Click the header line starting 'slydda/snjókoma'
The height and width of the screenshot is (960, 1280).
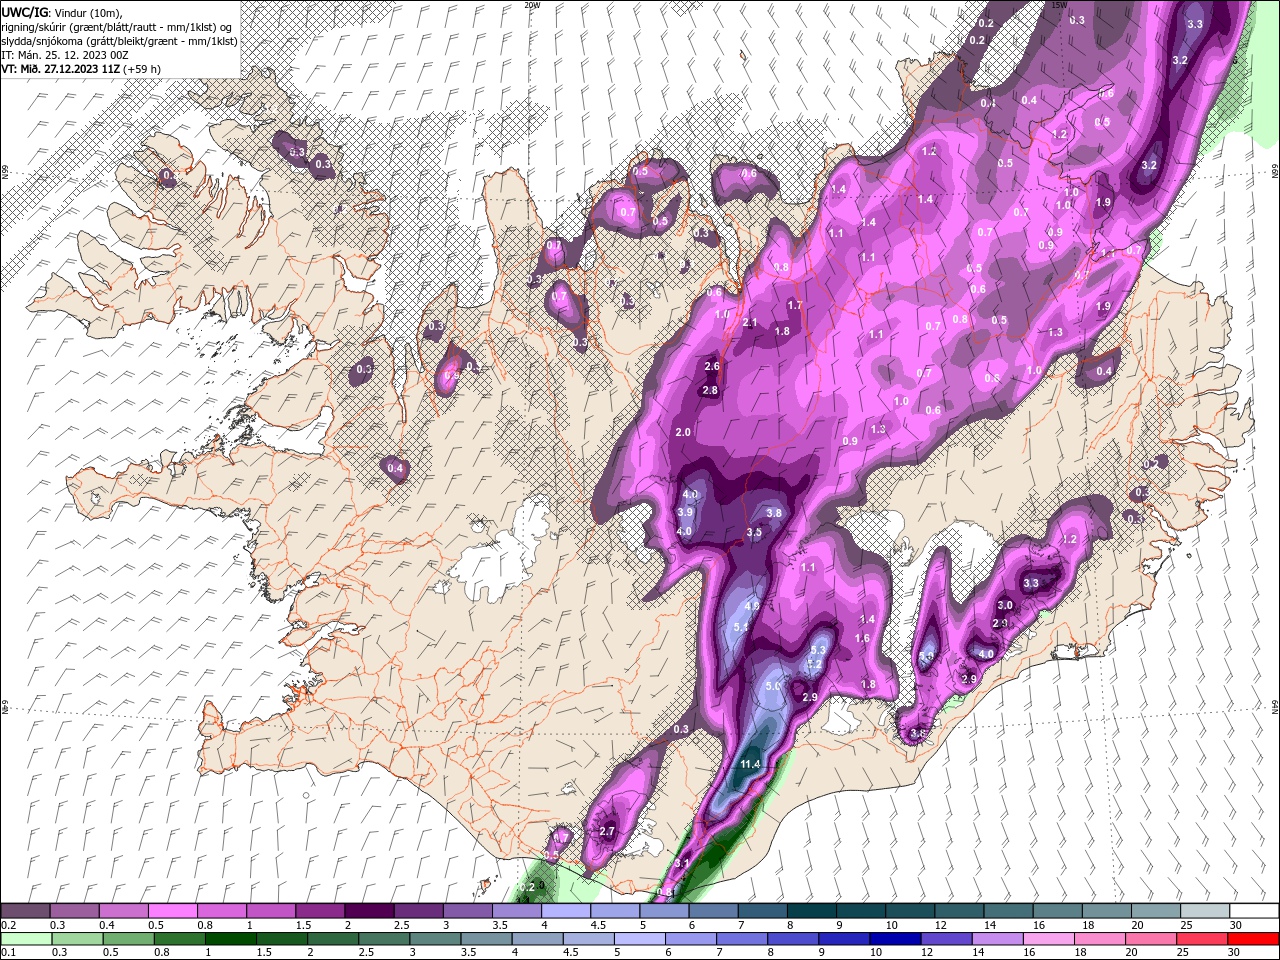[x=120, y=41]
